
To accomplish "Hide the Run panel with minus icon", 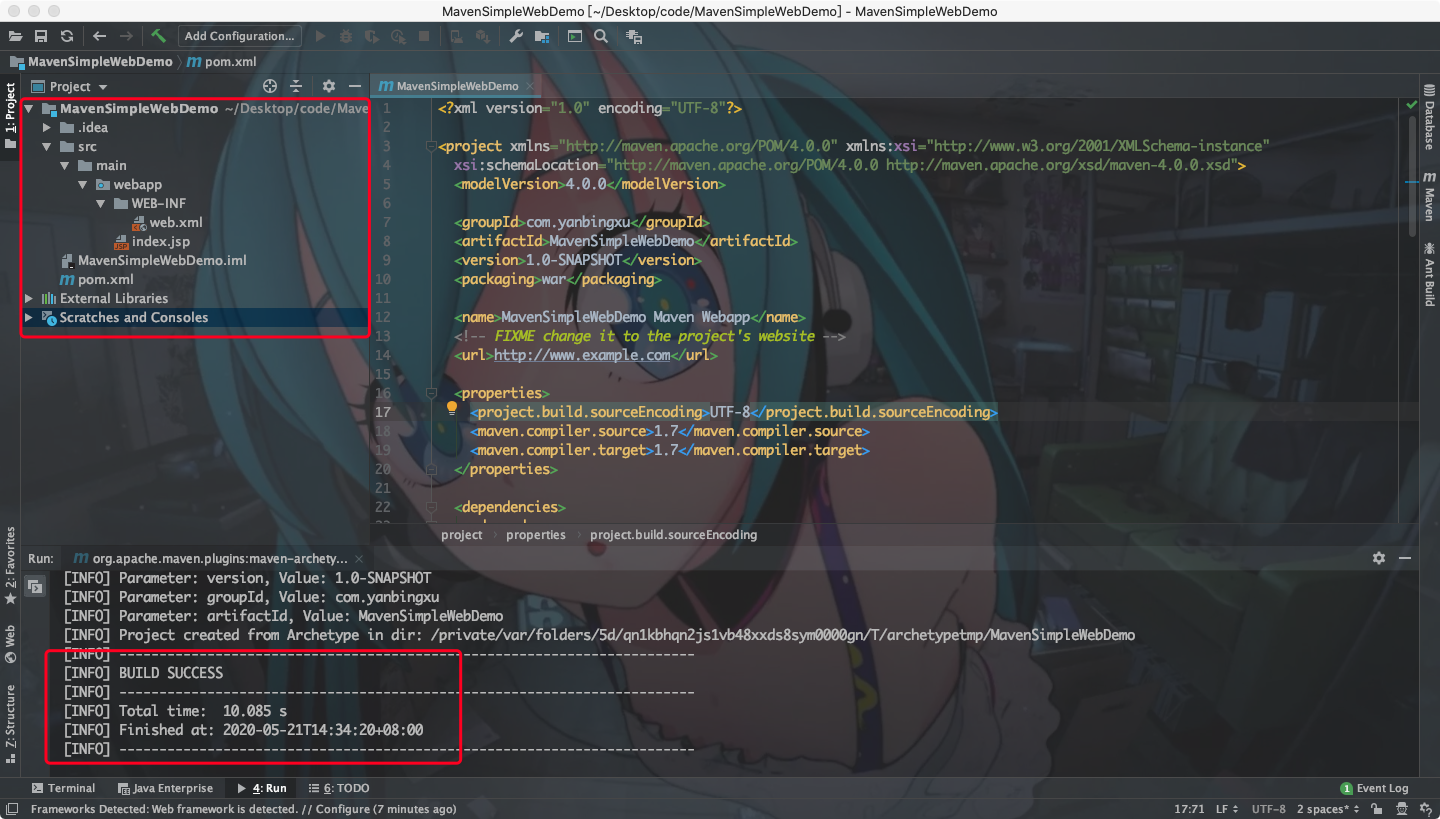I will coord(1405,558).
